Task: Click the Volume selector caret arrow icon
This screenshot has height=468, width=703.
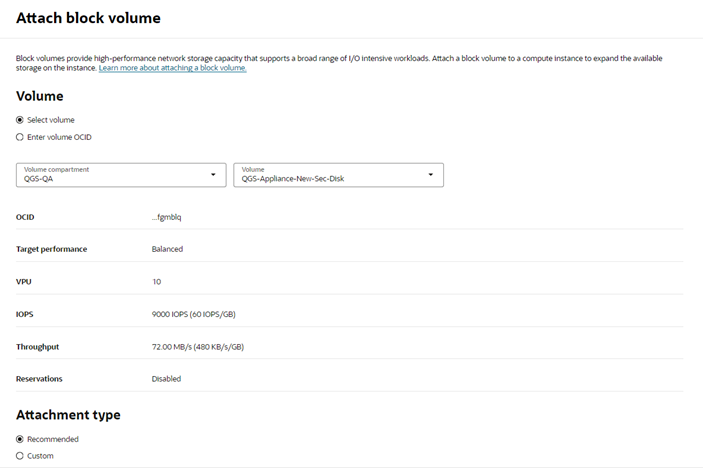Action: [431, 175]
